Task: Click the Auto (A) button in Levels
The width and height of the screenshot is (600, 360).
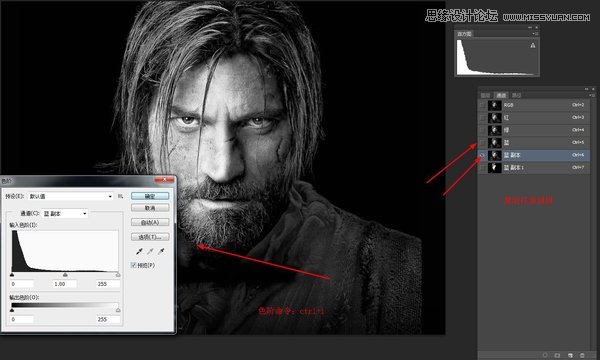Action: tap(150, 222)
